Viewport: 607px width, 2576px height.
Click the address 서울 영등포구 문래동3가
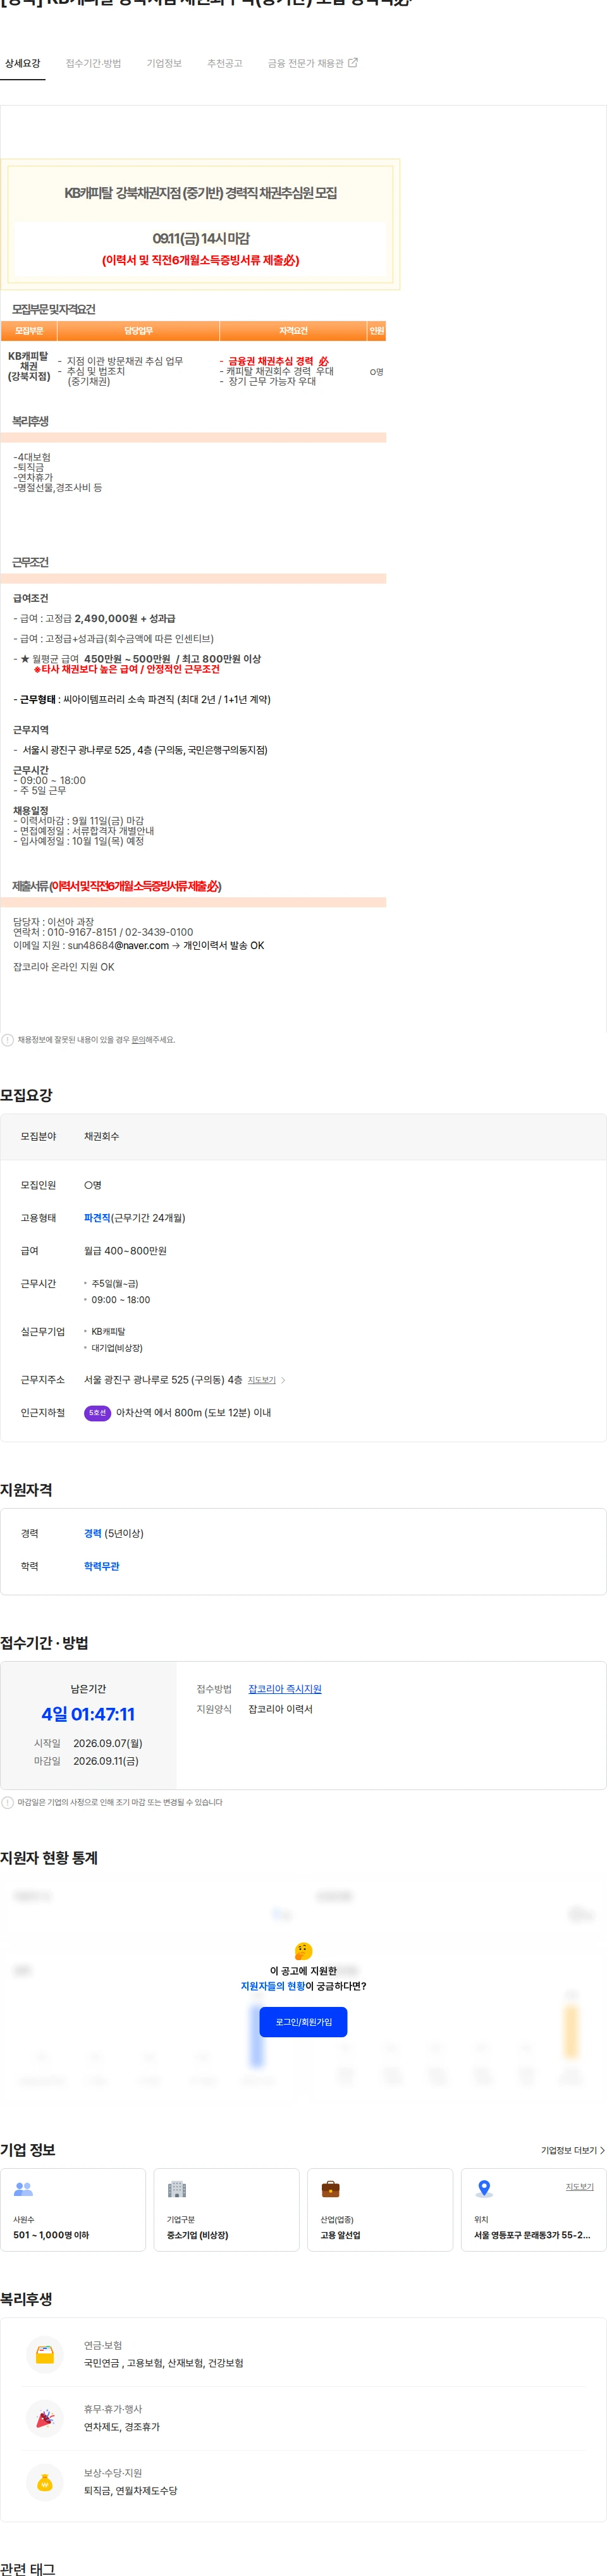click(532, 2235)
